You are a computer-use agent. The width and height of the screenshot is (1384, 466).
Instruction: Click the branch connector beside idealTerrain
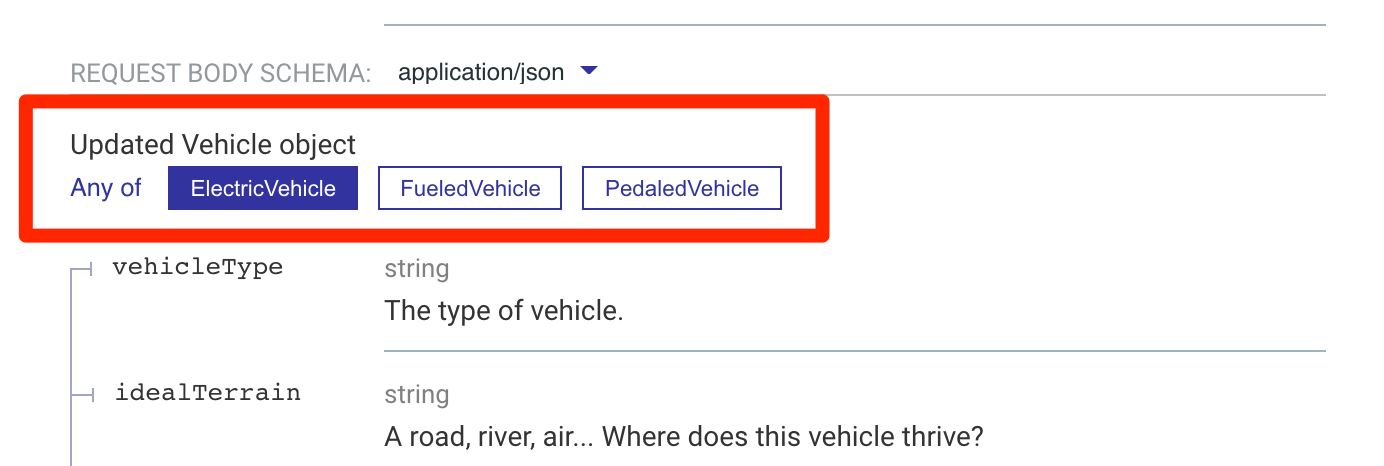pyautogui.click(x=81, y=394)
